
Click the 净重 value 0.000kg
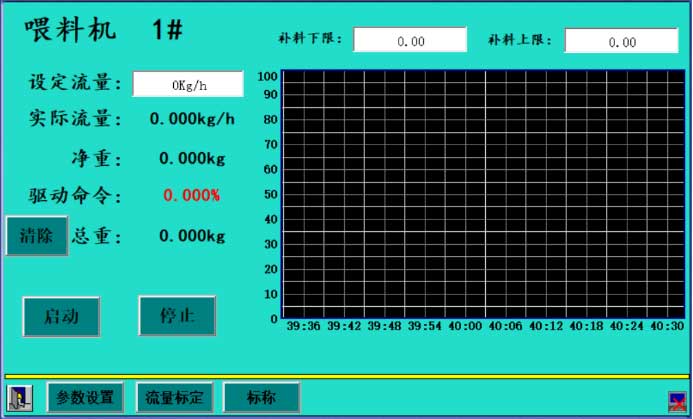pyautogui.click(x=192, y=158)
